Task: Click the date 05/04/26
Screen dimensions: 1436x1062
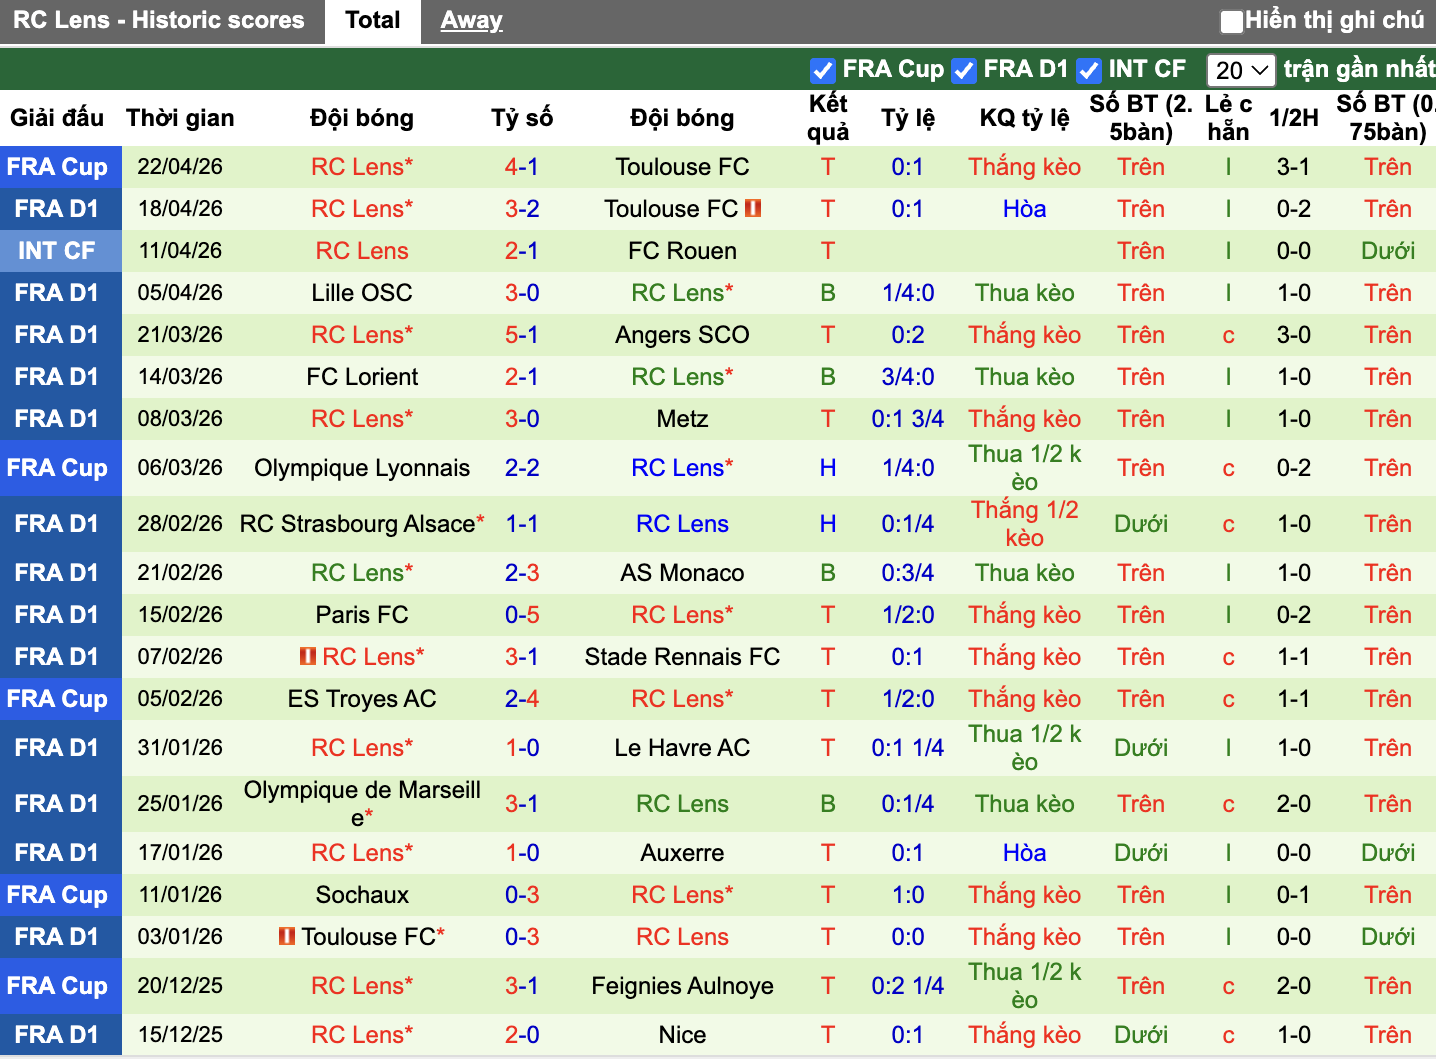Action: click(x=180, y=293)
